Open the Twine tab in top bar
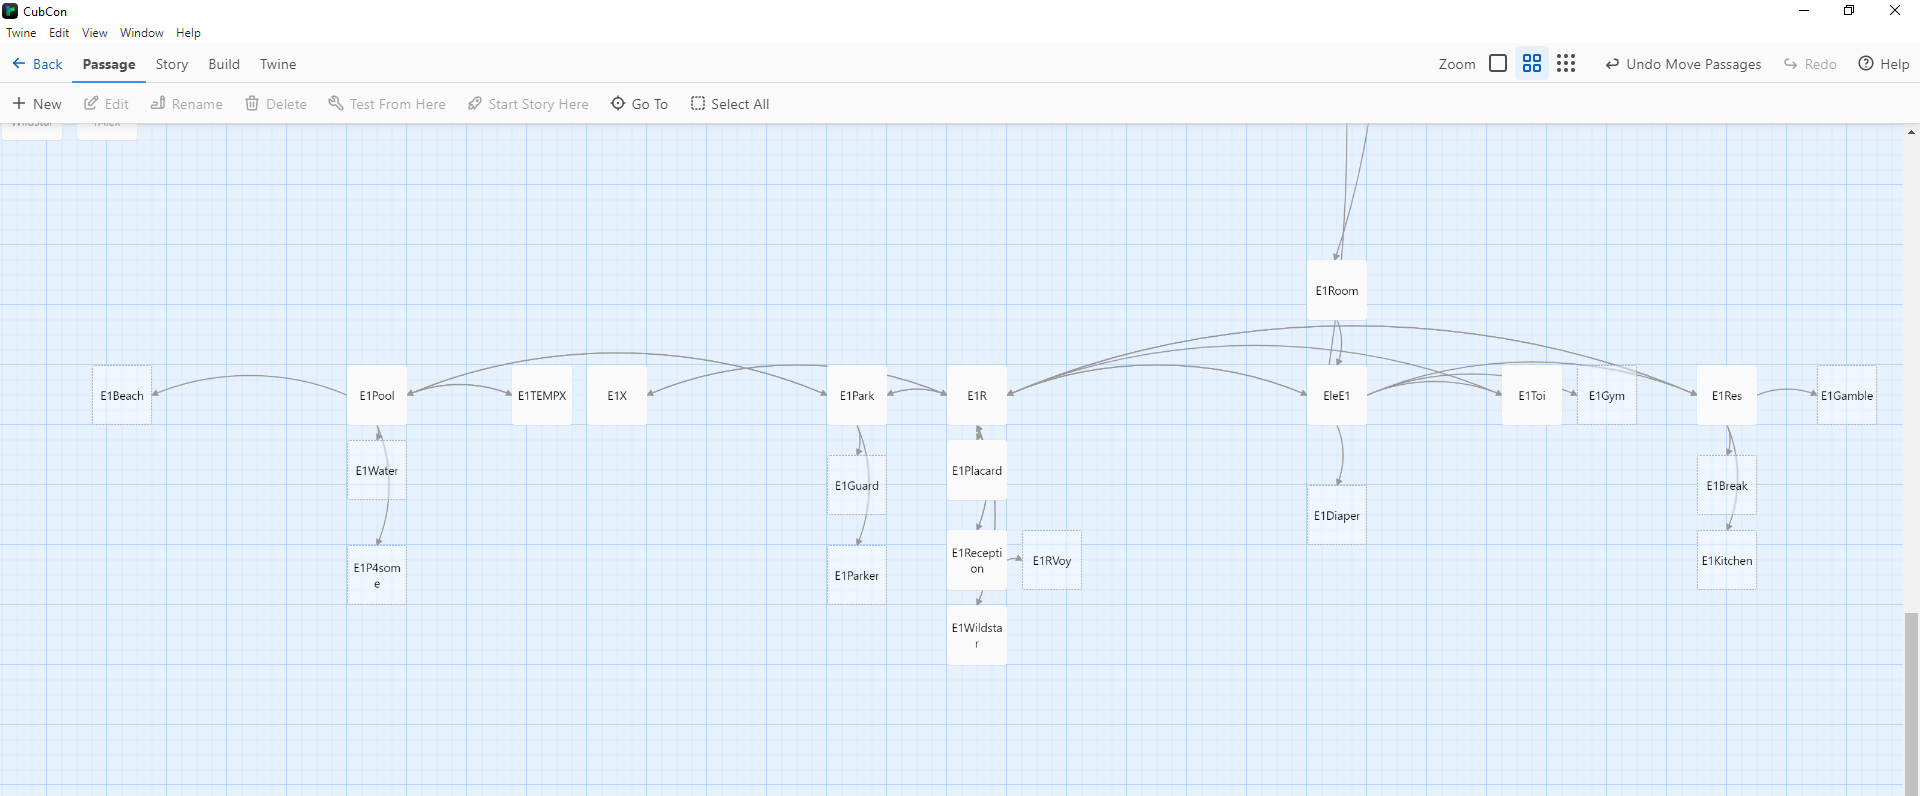This screenshot has height=796, width=1920. (x=278, y=64)
